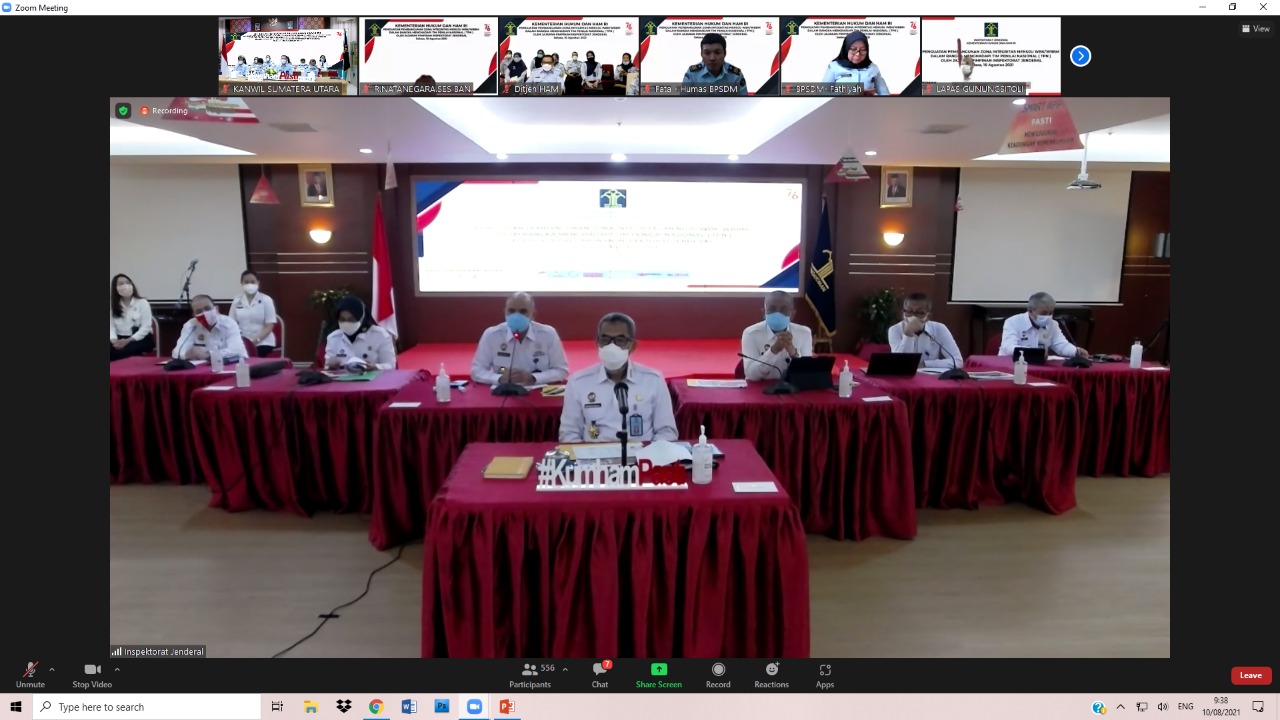Viewport: 1280px width, 720px height.
Task: Click the Leave button
Action: coord(1250,675)
